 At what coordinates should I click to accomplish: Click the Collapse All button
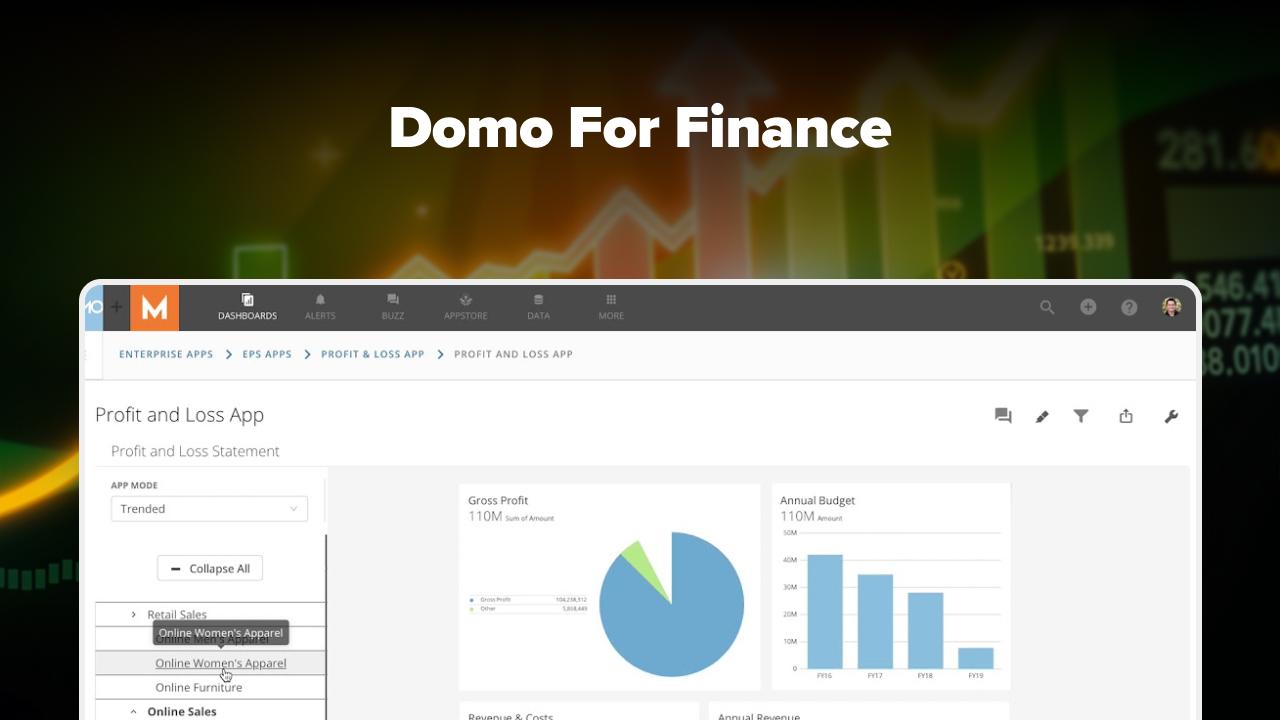(210, 568)
